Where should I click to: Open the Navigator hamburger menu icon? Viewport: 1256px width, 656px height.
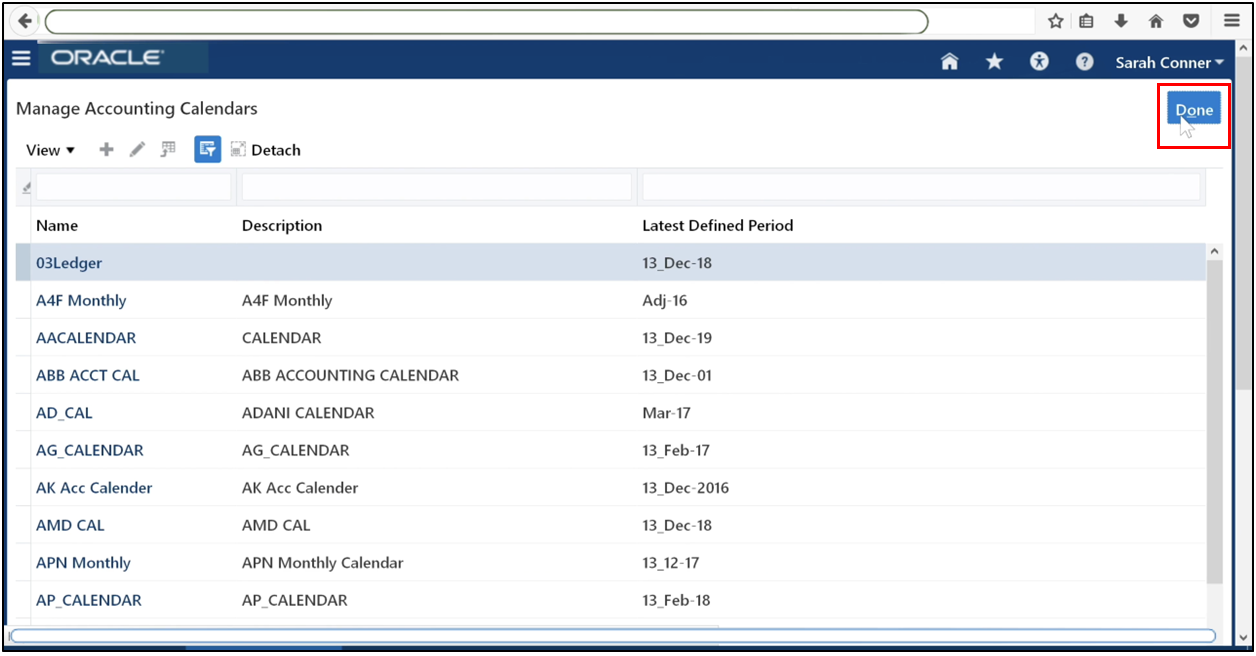[21, 58]
